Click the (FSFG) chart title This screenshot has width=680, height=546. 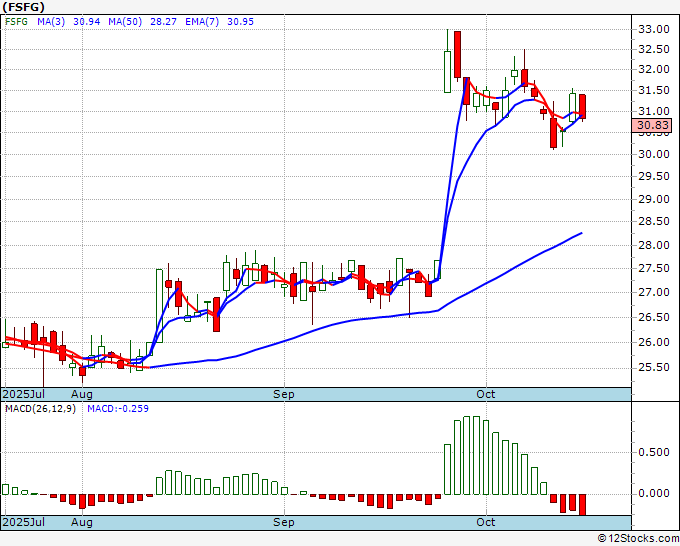tap(25, 6)
